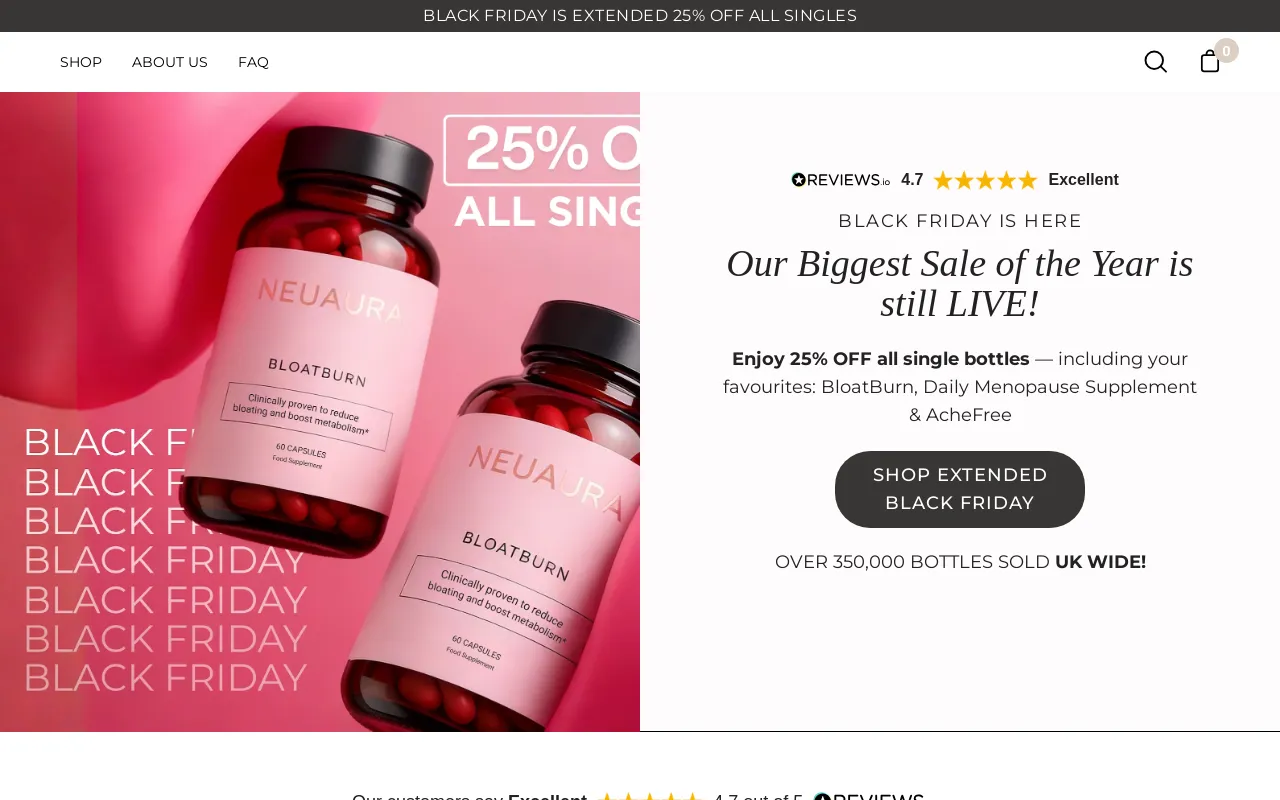The width and height of the screenshot is (1280, 800).
Task: Click the Biggest Sale of the Year heading
Action: 960,283
